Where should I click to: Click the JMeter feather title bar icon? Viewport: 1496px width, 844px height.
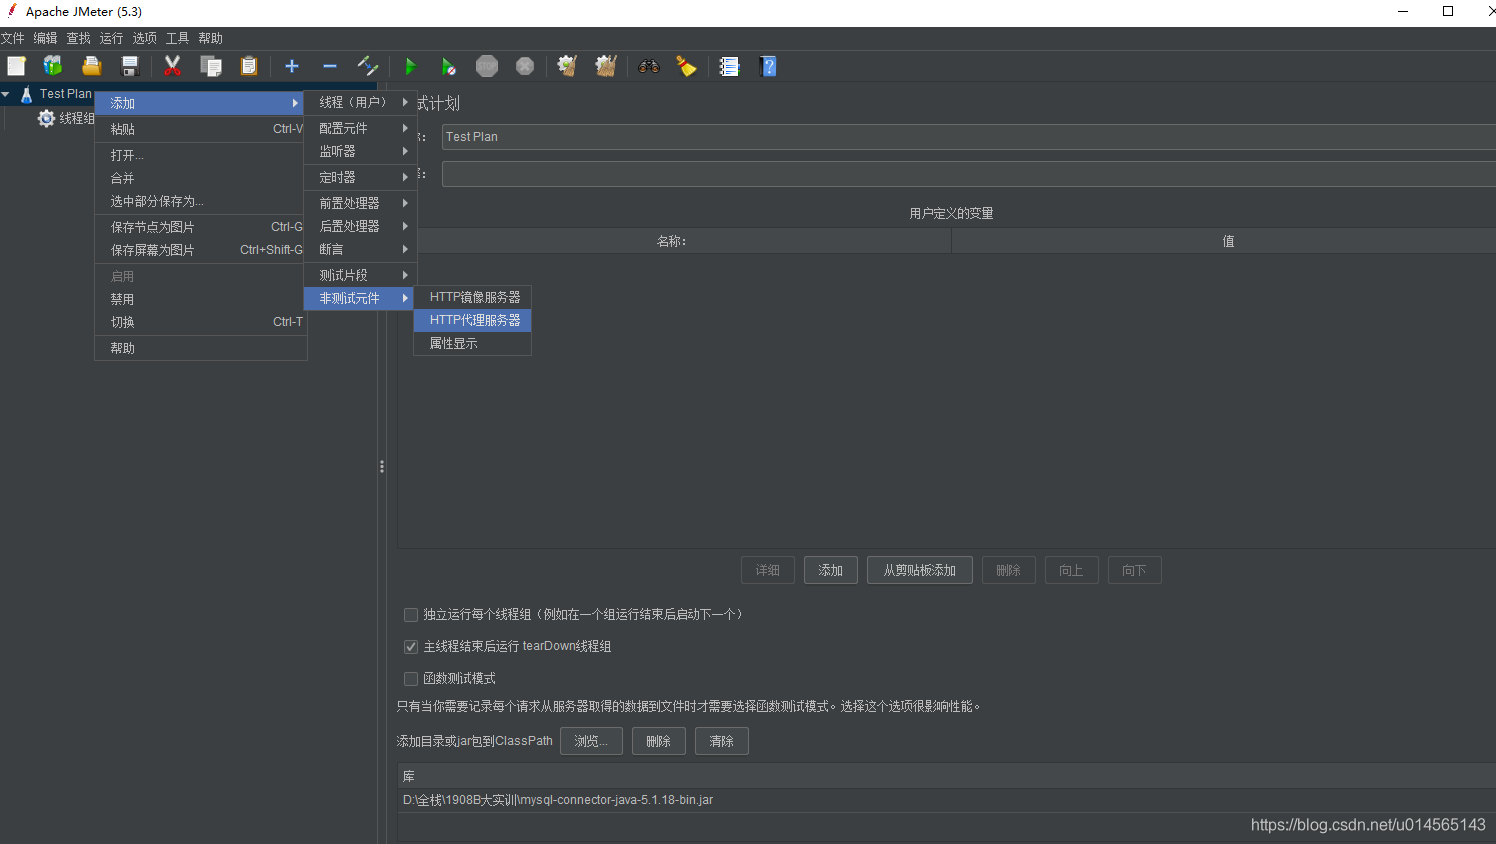[x=12, y=11]
